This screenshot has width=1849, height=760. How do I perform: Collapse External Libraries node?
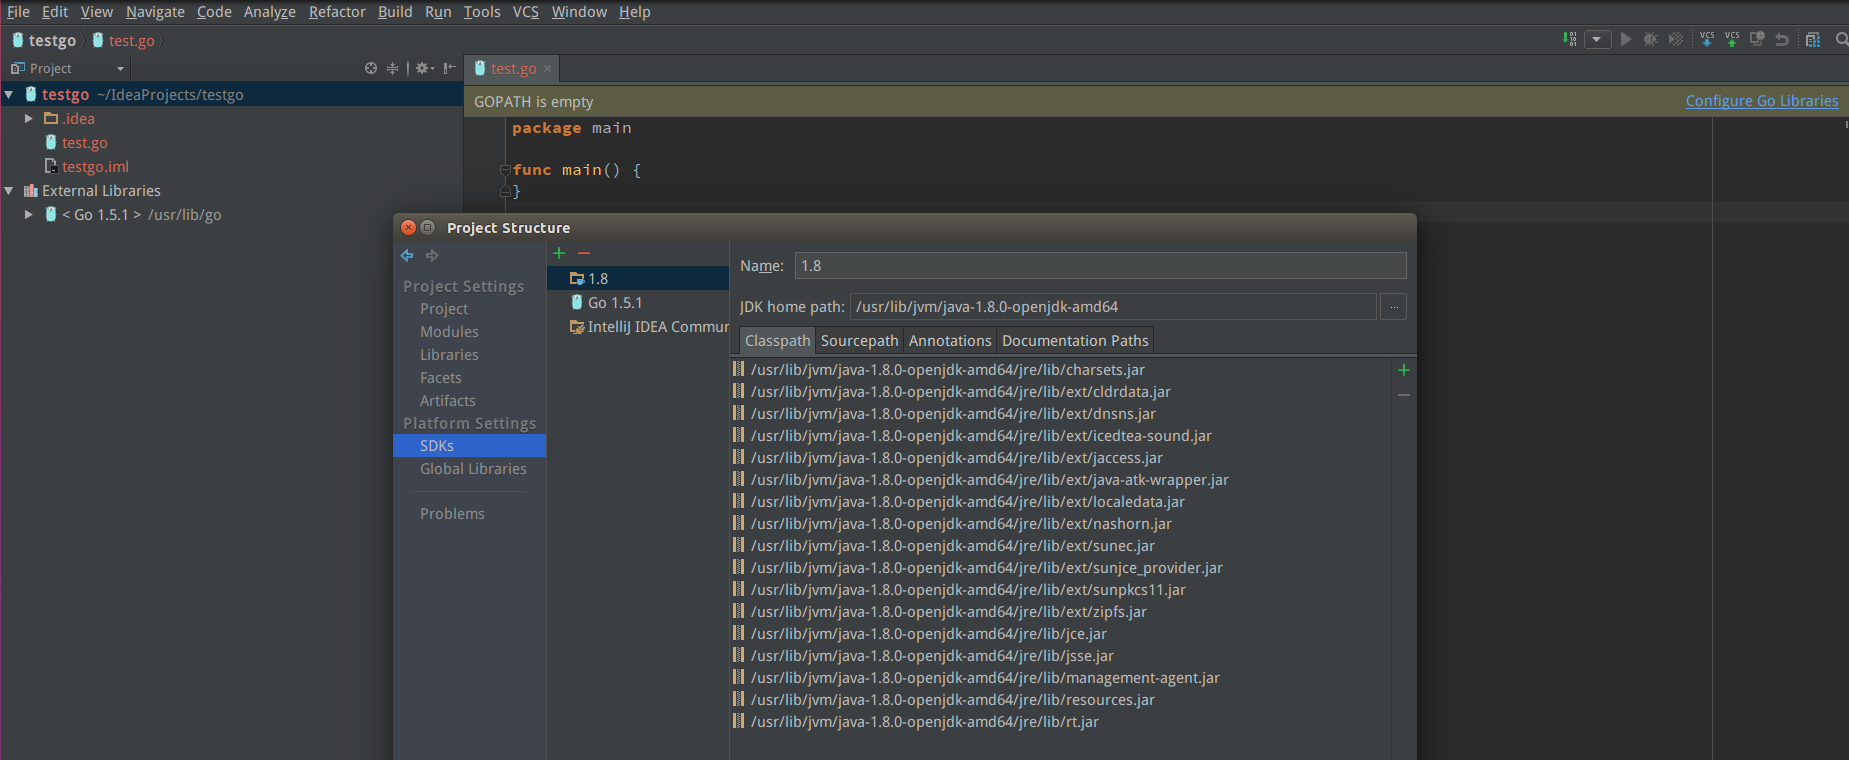point(9,190)
